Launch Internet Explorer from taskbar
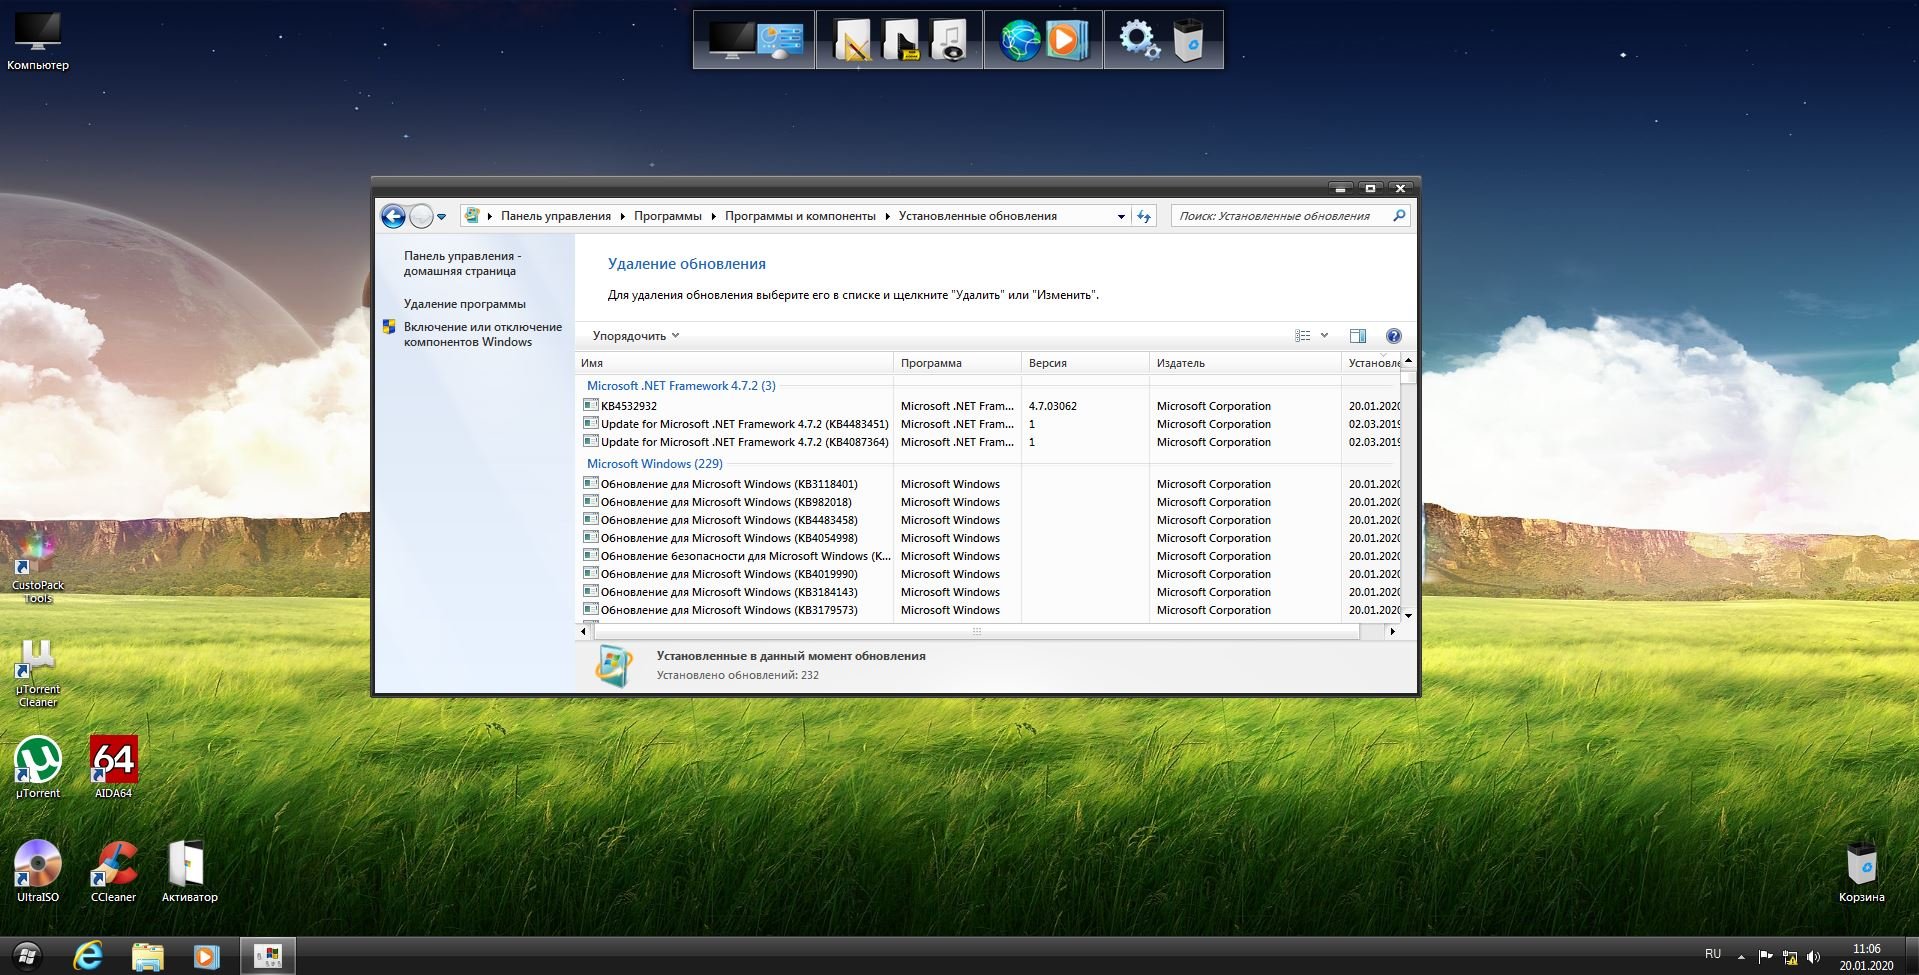This screenshot has height=975, width=1919. pyautogui.click(x=88, y=956)
